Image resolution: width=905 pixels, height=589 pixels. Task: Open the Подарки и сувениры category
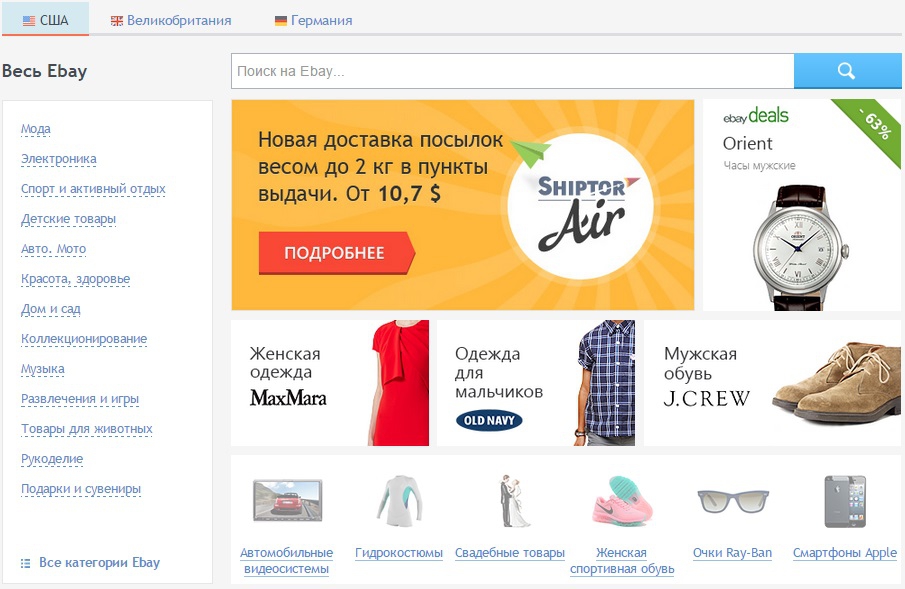point(81,489)
